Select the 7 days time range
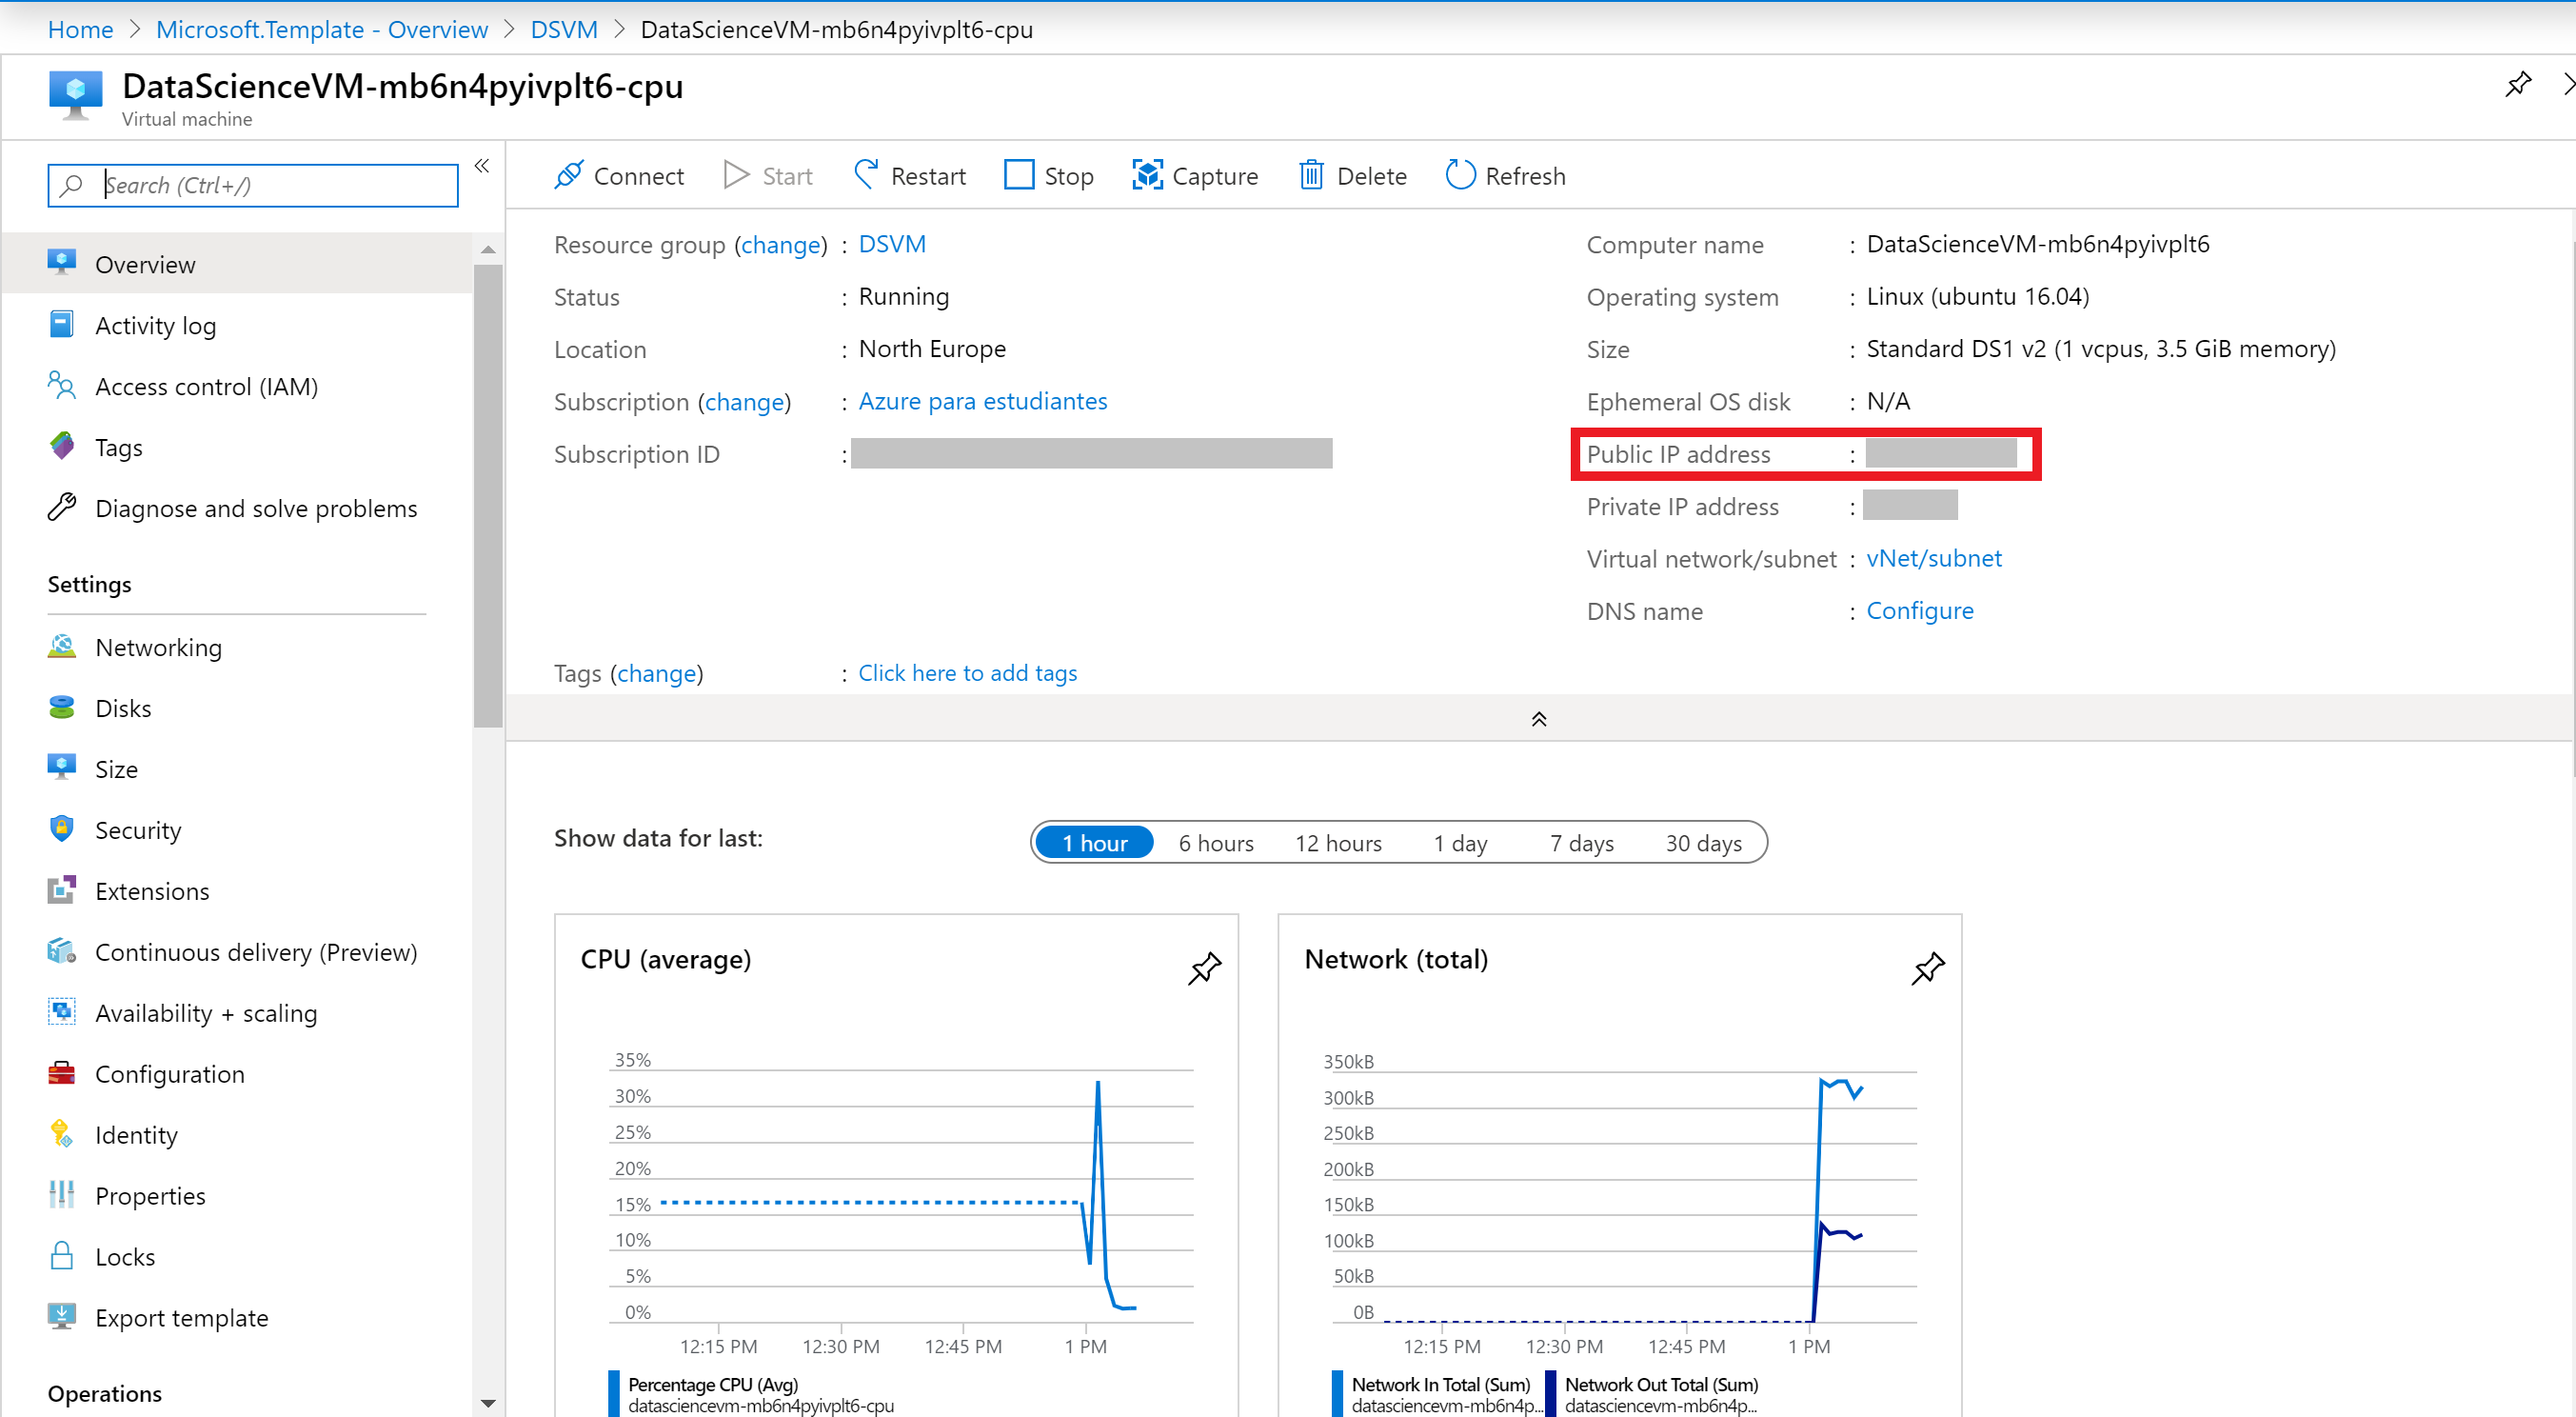Image resolution: width=2576 pixels, height=1417 pixels. tap(1581, 843)
